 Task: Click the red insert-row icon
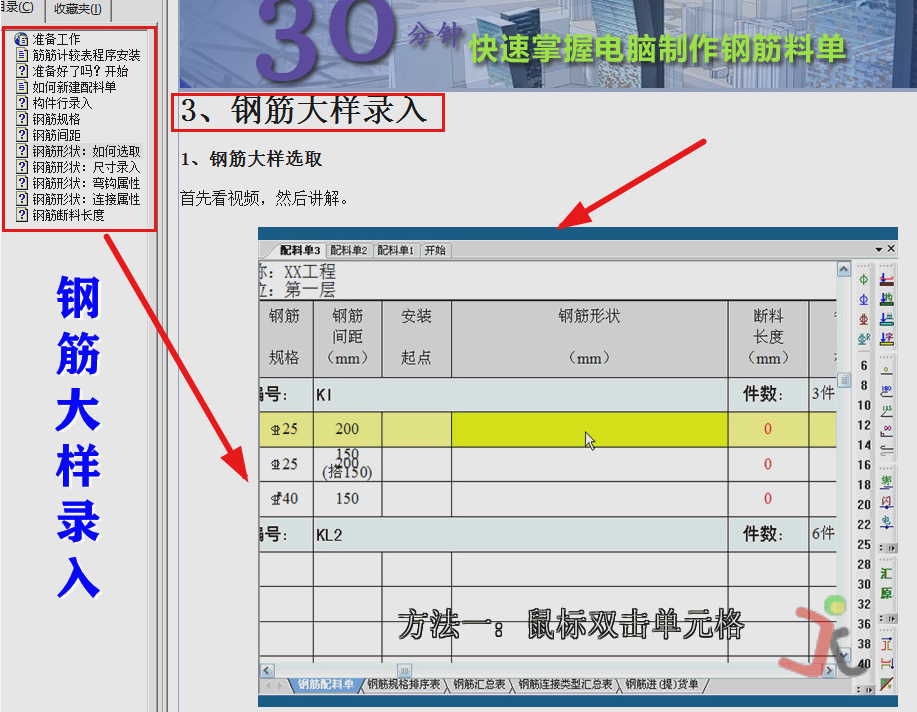[x=887, y=280]
